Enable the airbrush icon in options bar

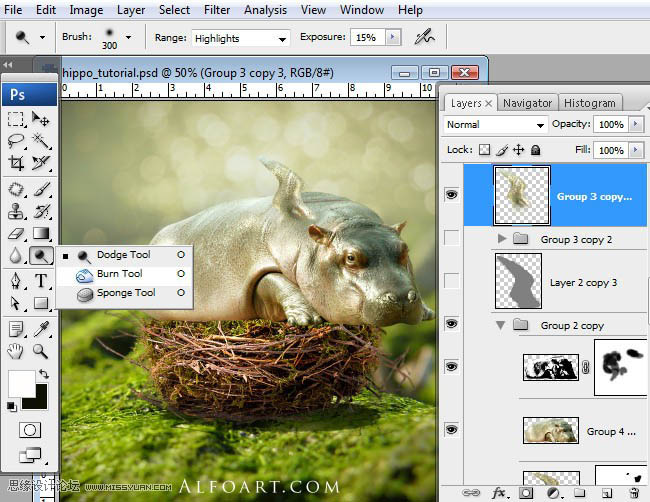(x=425, y=37)
